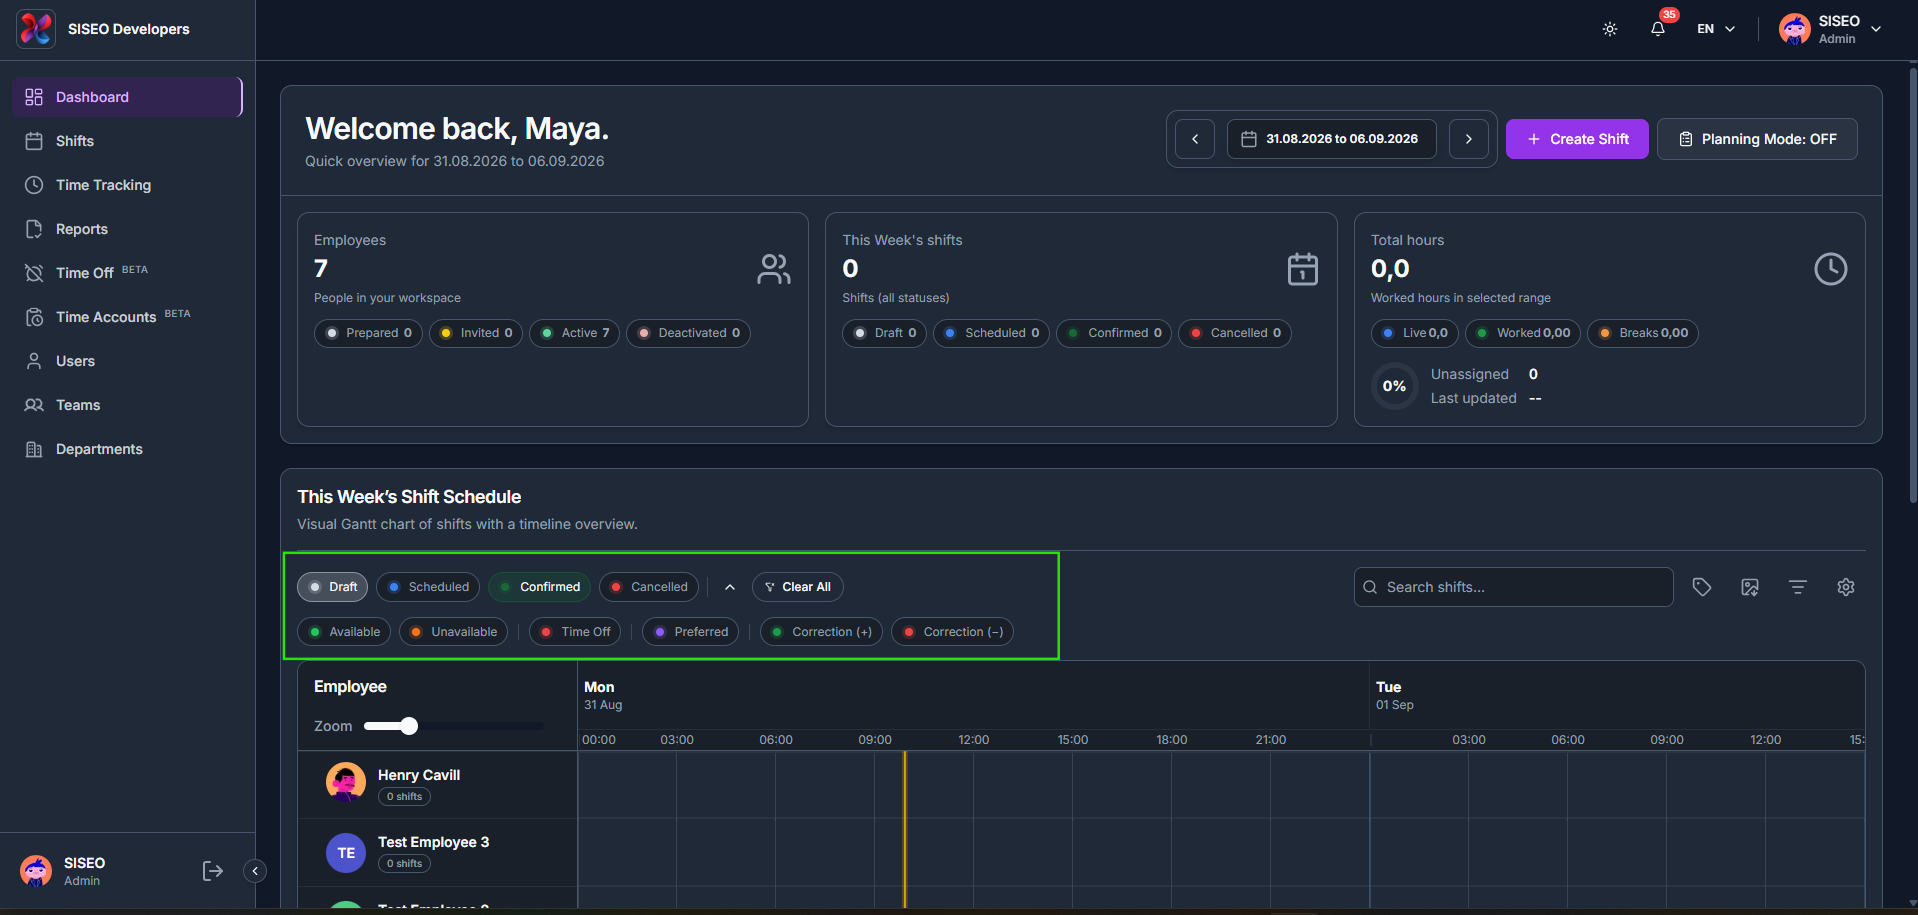Open Teams in sidebar
Viewport: 1918px width, 915px height.
pyautogui.click(x=127, y=405)
